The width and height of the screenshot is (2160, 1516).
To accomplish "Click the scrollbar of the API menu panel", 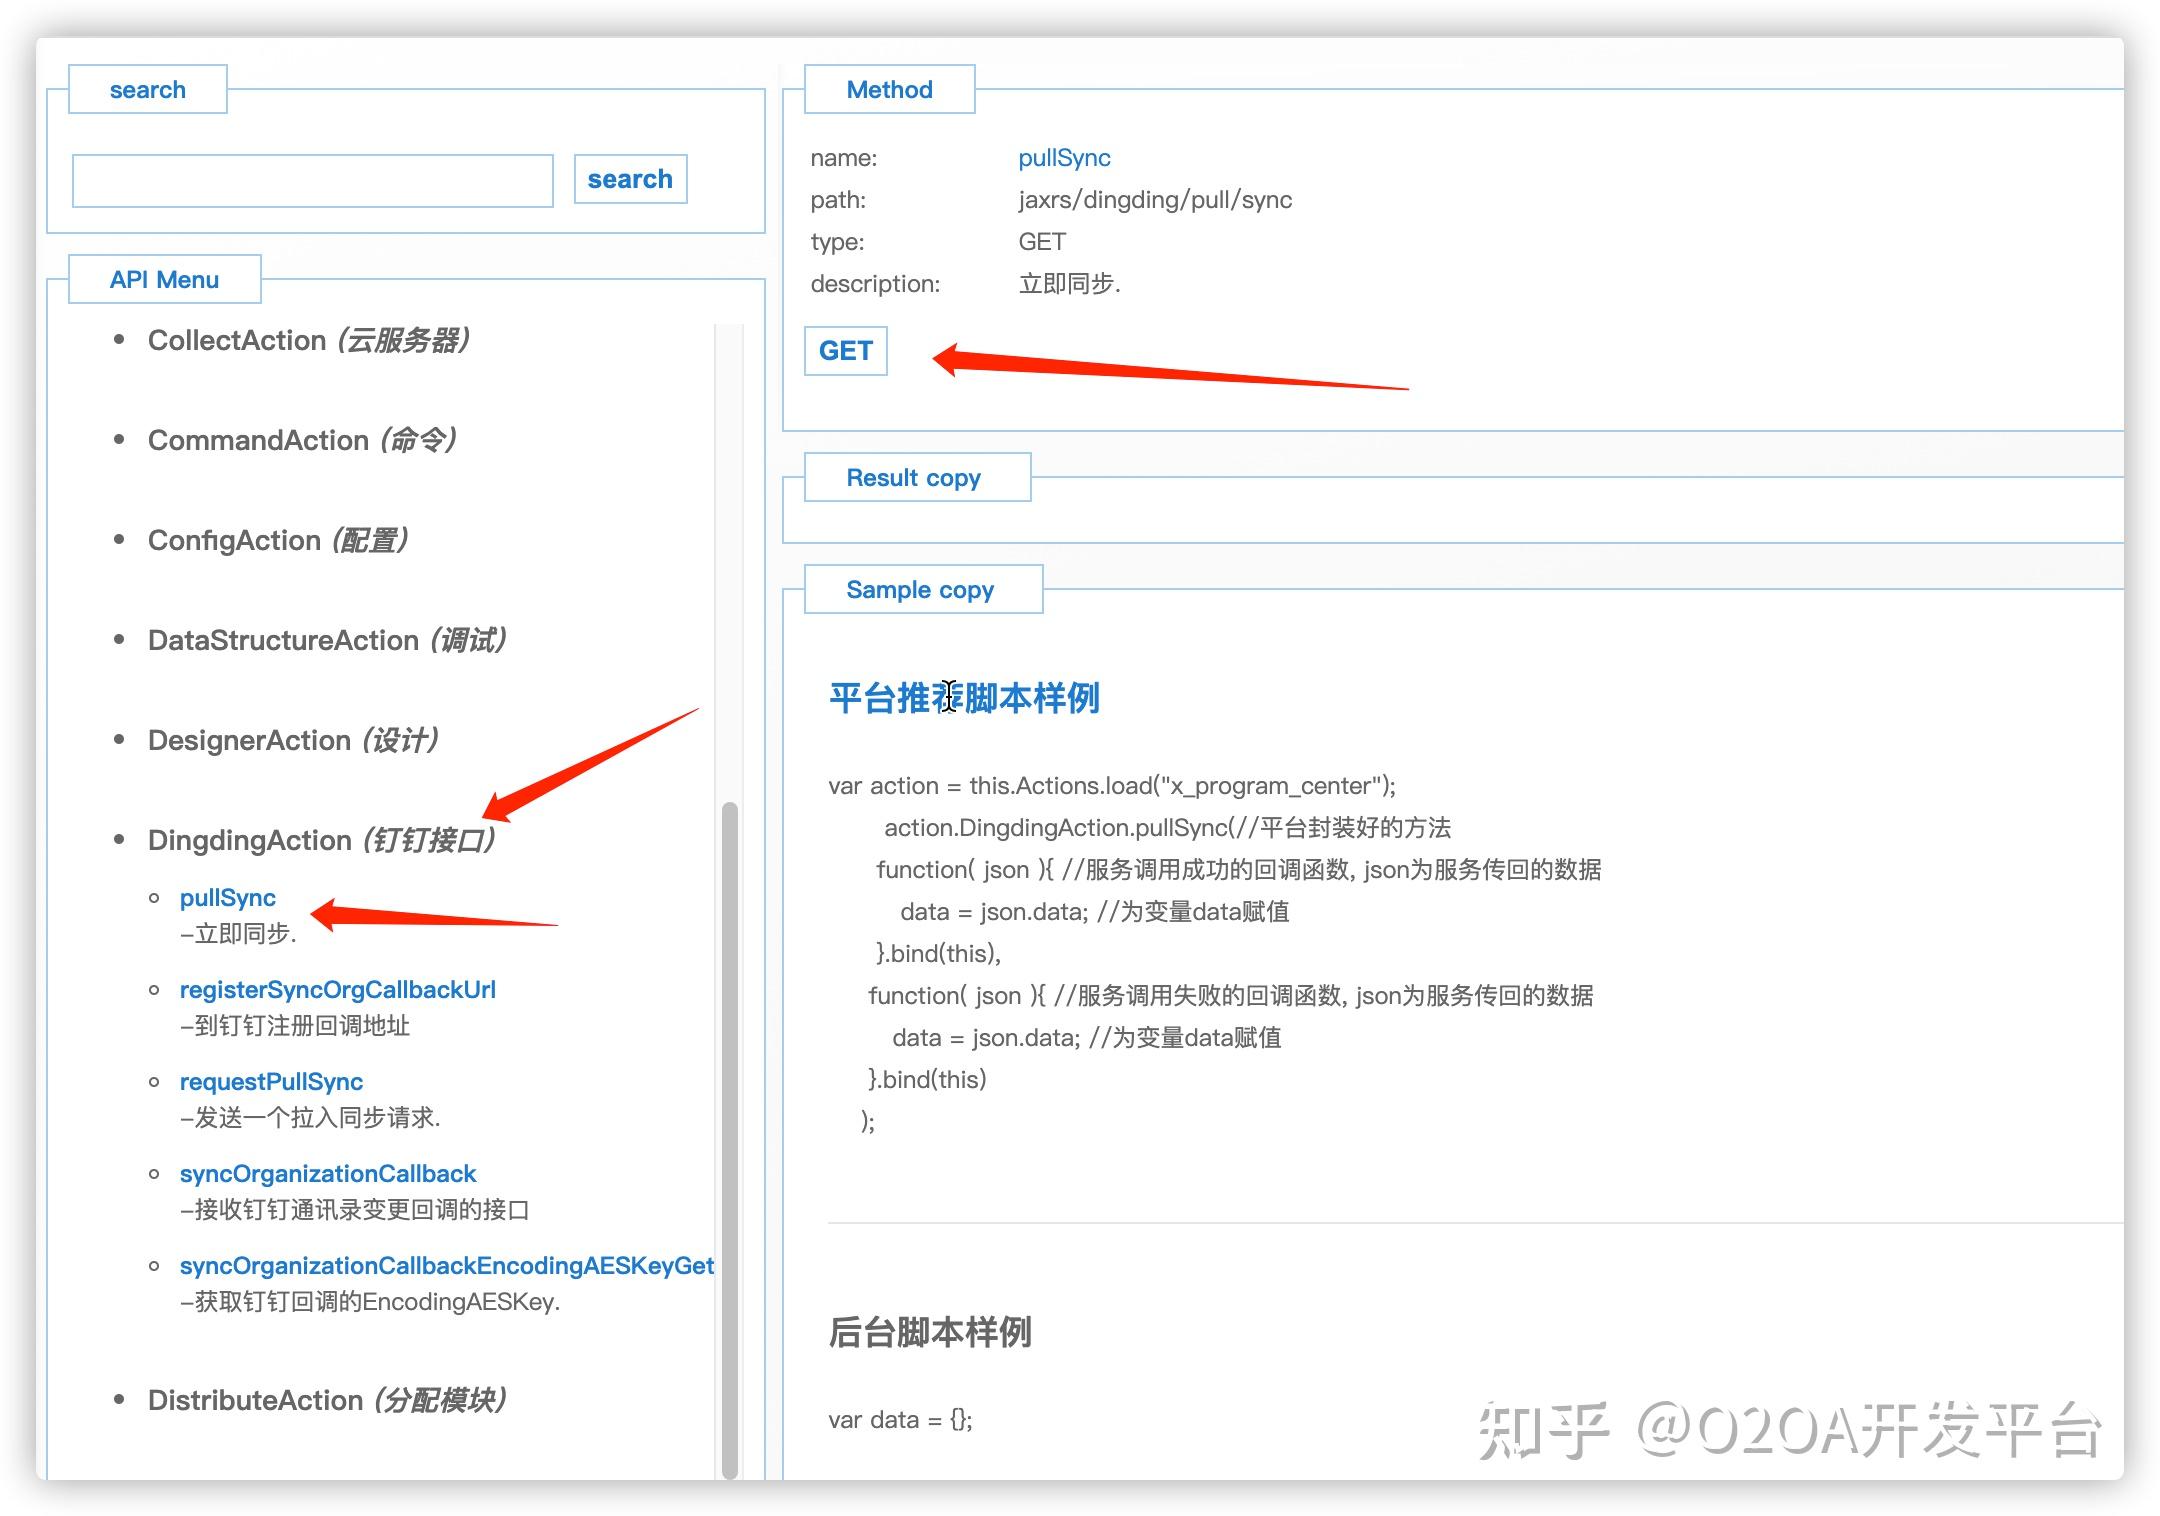I will click(x=728, y=1100).
